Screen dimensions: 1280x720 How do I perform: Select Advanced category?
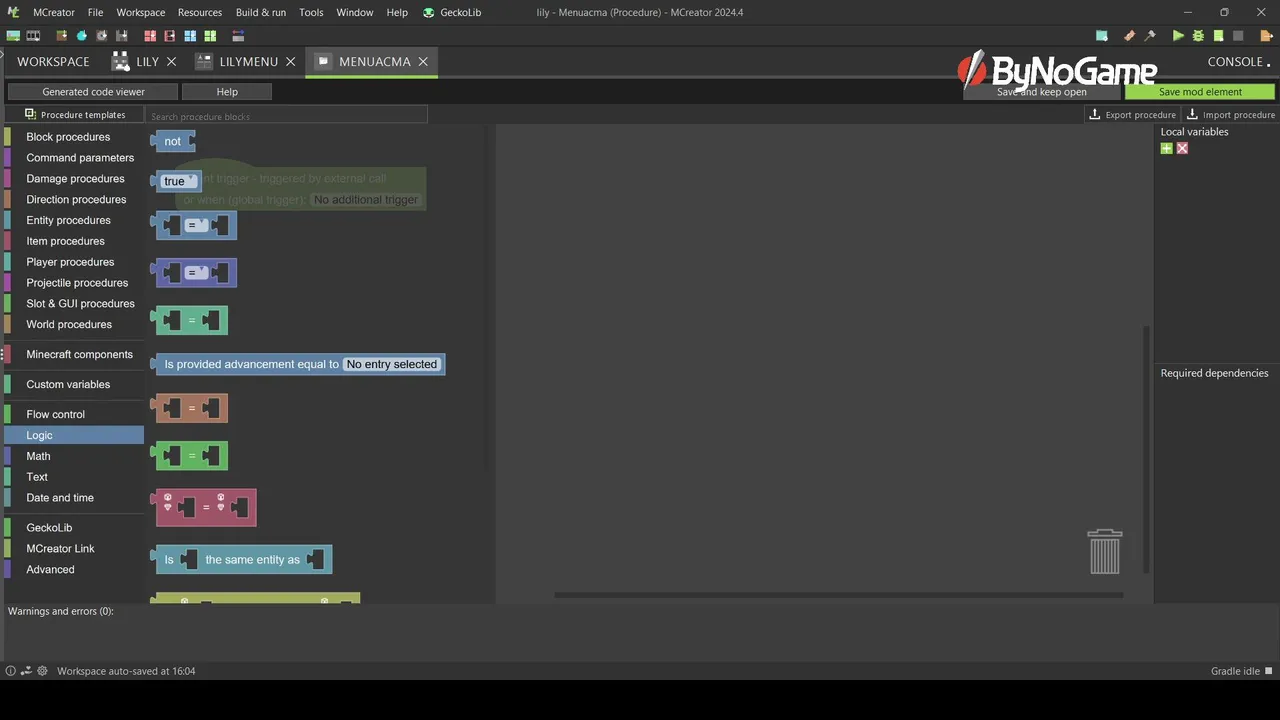74,570
